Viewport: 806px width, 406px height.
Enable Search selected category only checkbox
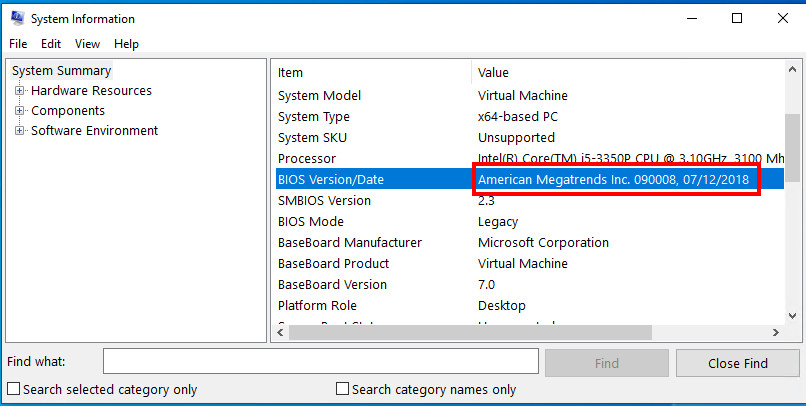click(x=14, y=389)
